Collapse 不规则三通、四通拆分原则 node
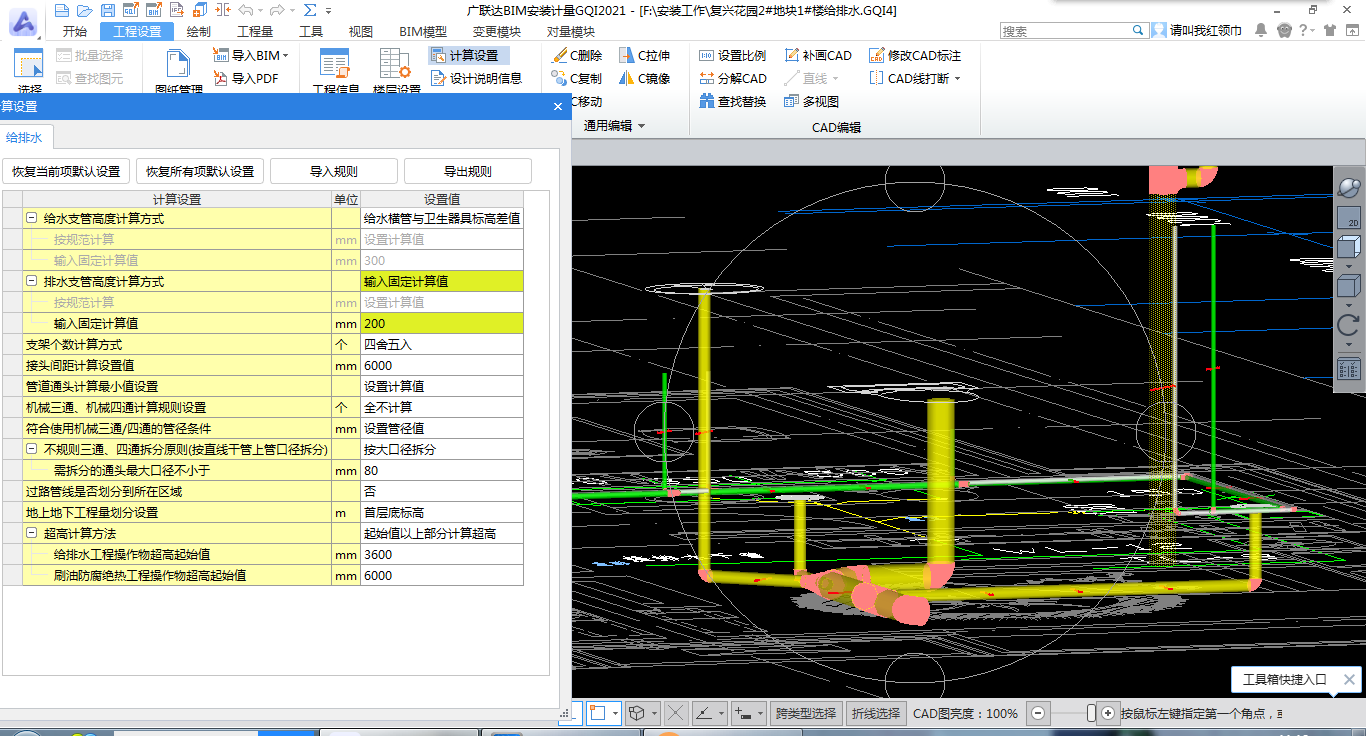The height and width of the screenshot is (736, 1366). coord(31,449)
